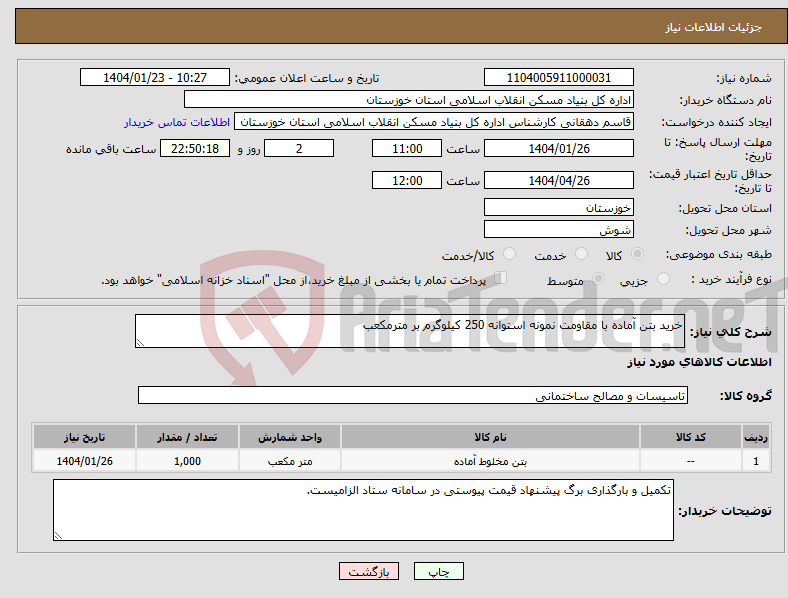The height and width of the screenshot is (598, 788).
Task: Open the اطلاعات تماس خریدار link
Action: click(x=177, y=122)
